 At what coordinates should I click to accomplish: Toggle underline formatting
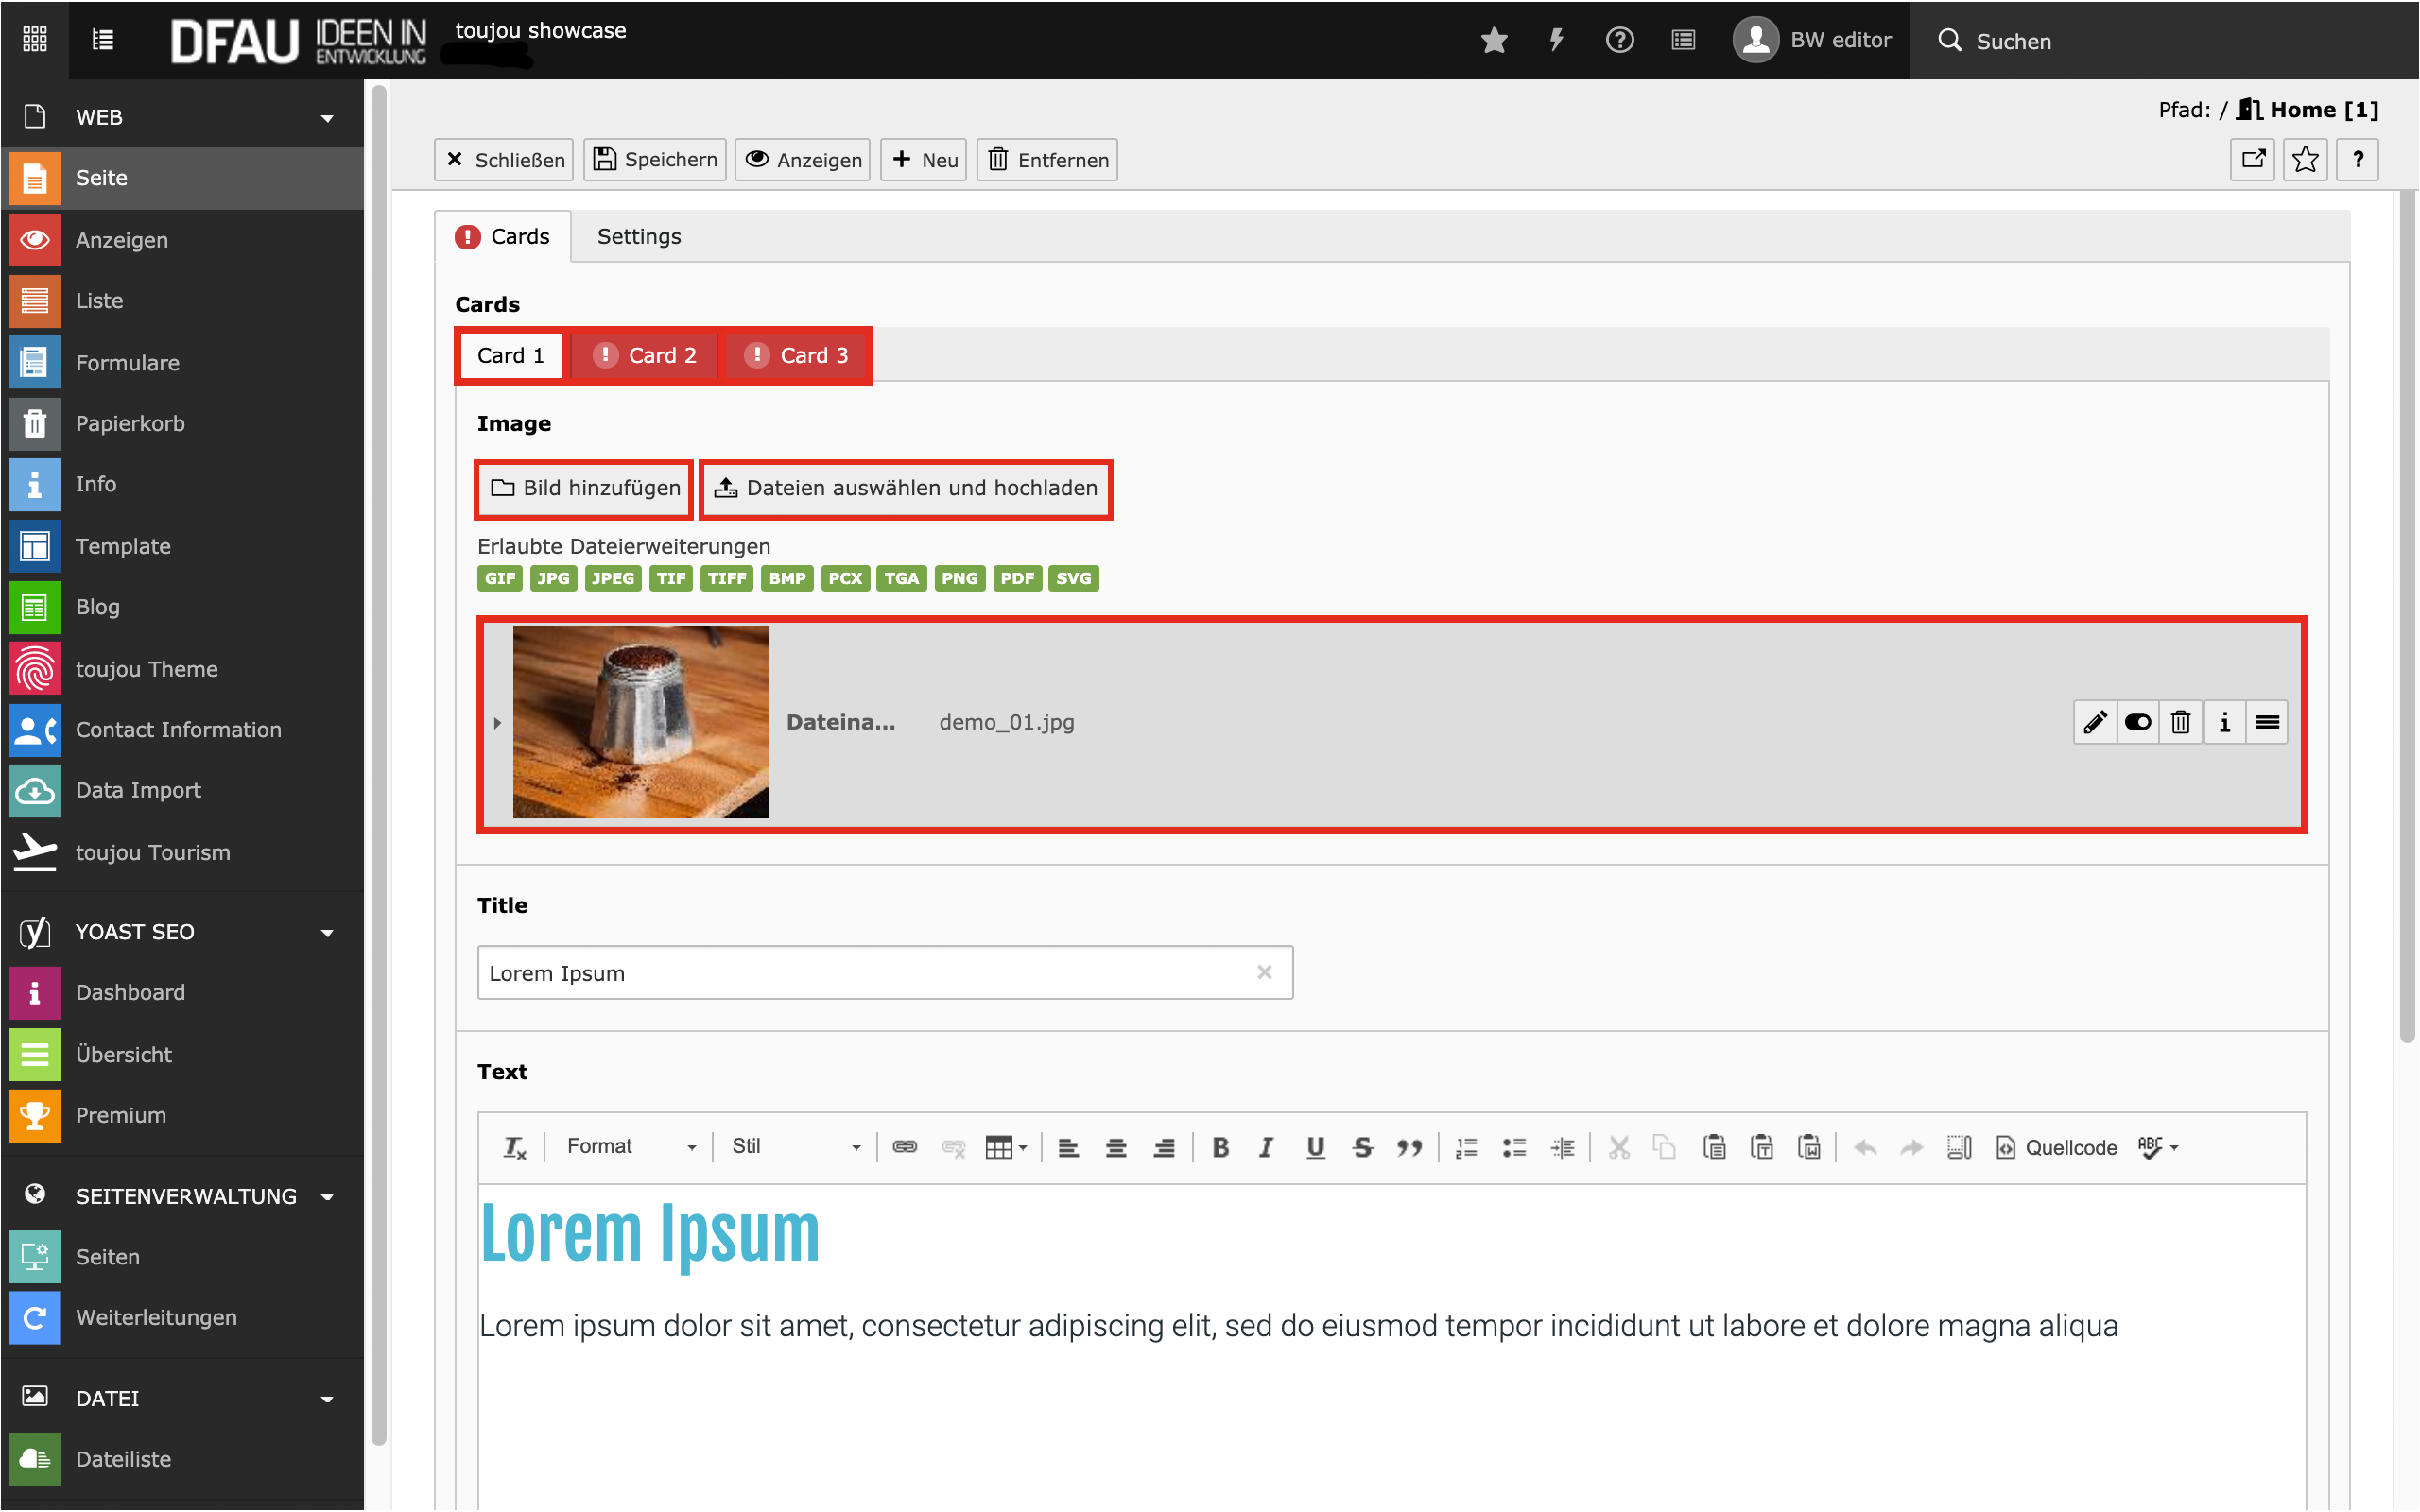point(1315,1148)
